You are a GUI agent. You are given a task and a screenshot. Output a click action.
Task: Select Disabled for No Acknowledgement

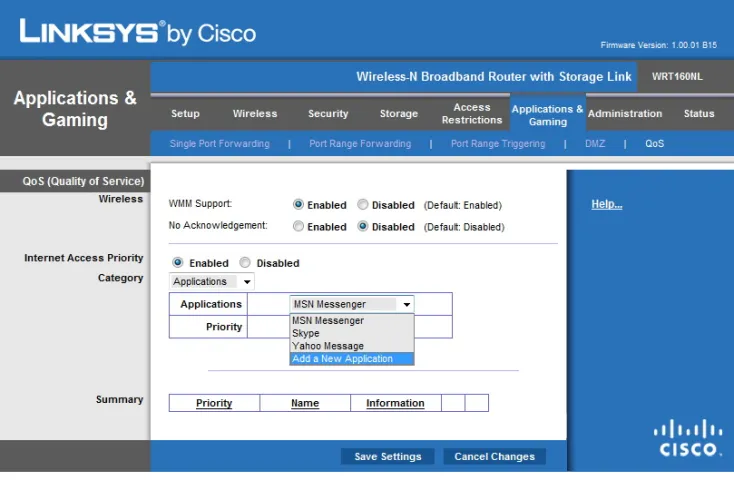pos(363,227)
